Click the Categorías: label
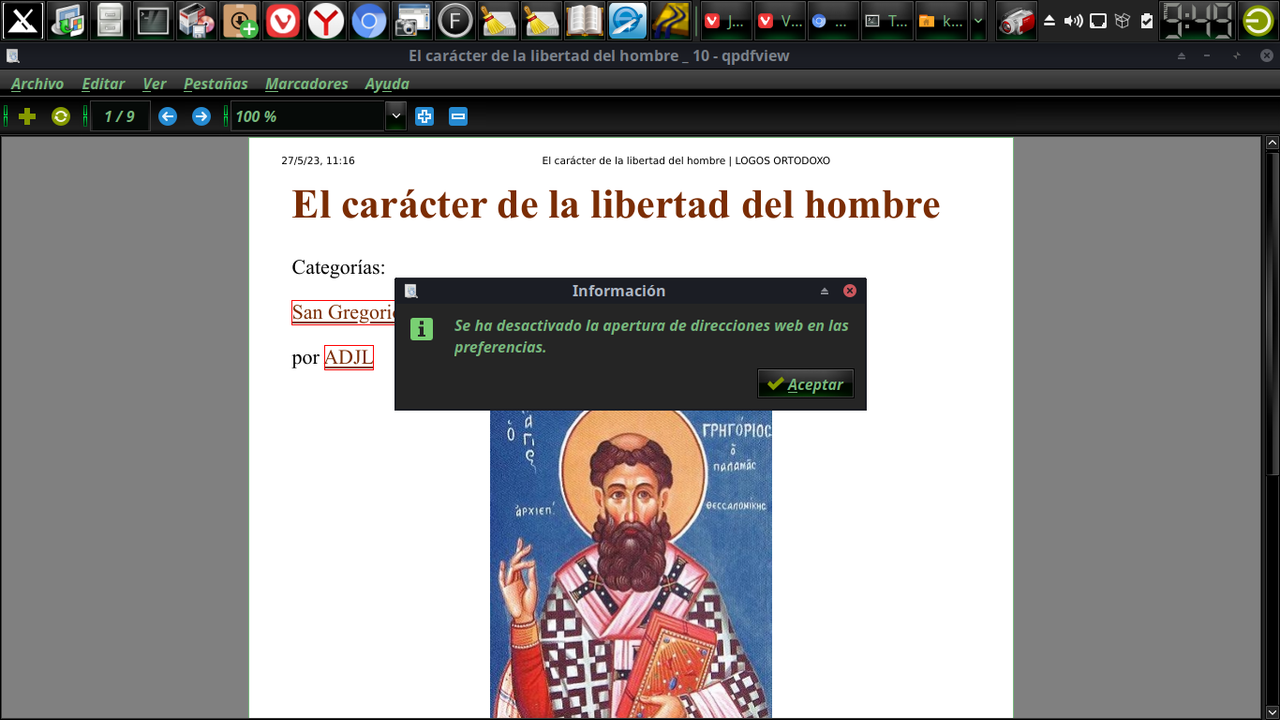This screenshot has height=720, width=1280. [338, 268]
